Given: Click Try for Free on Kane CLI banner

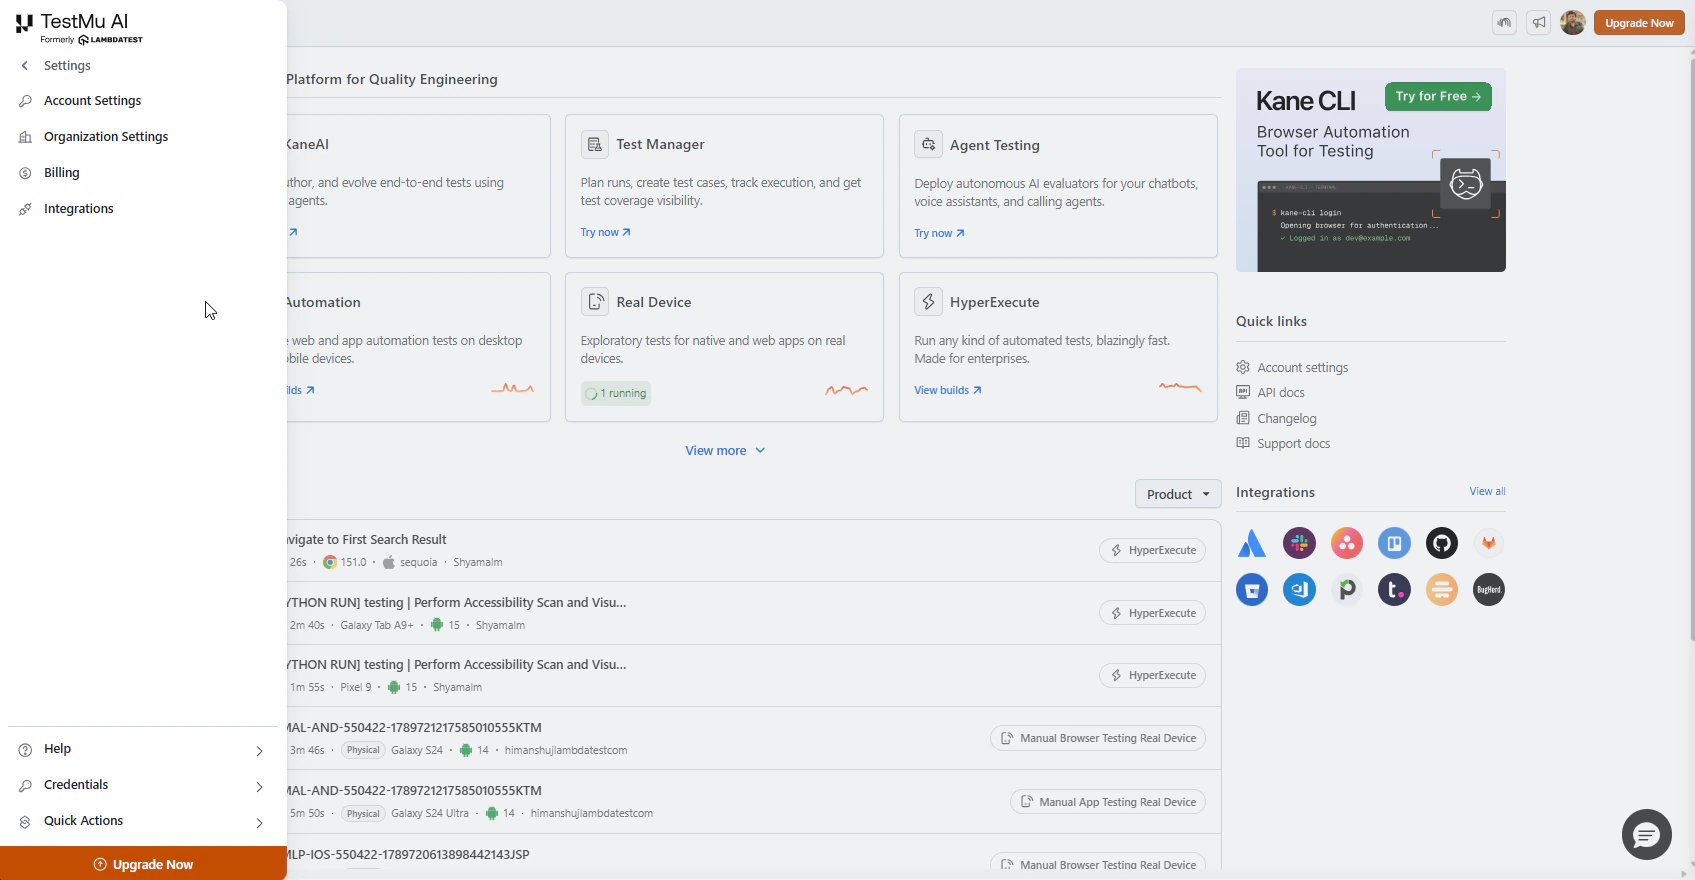Looking at the screenshot, I should click(x=1438, y=97).
